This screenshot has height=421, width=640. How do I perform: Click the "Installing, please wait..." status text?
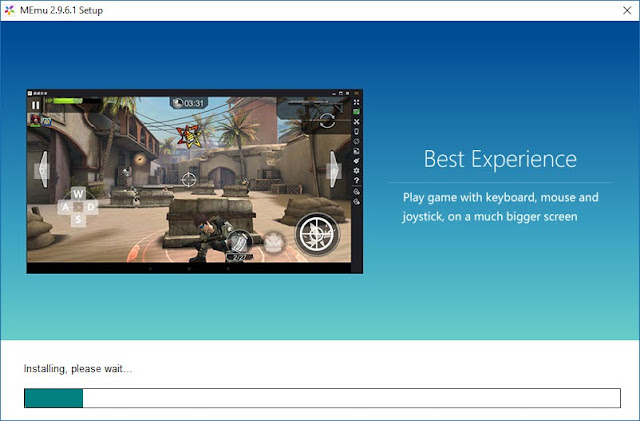click(x=78, y=369)
